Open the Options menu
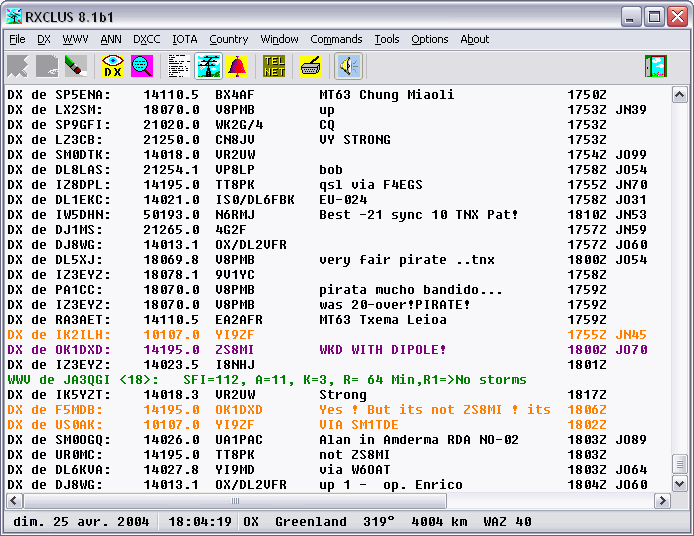 point(430,39)
